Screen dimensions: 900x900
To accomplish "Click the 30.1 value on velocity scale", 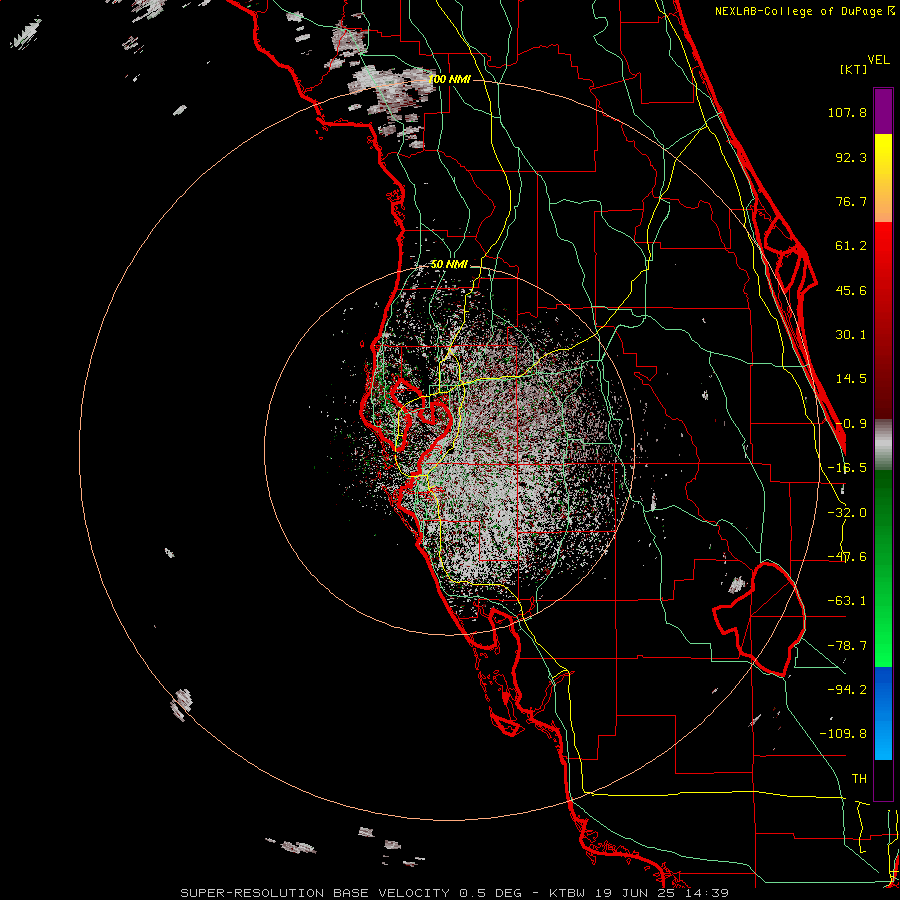I will [x=851, y=335].
